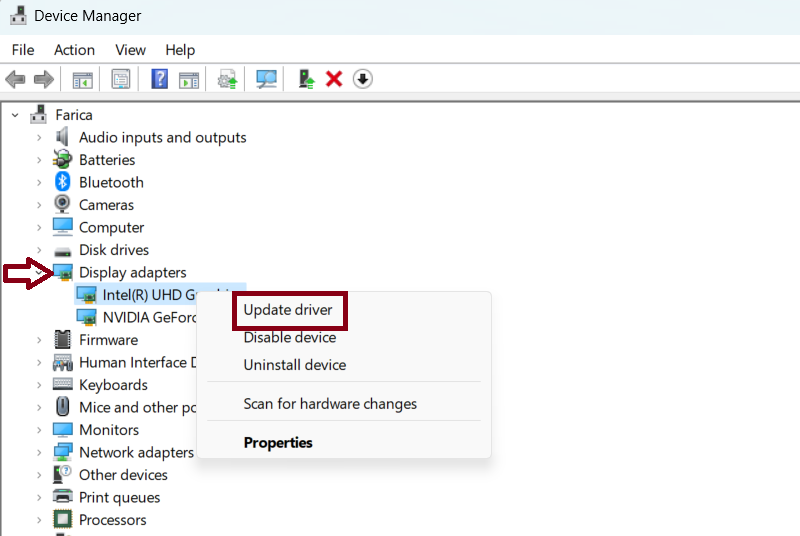Click the Update driver gear toolbar icon
This screenshot has width=800, height=536.
coord(228,79)
